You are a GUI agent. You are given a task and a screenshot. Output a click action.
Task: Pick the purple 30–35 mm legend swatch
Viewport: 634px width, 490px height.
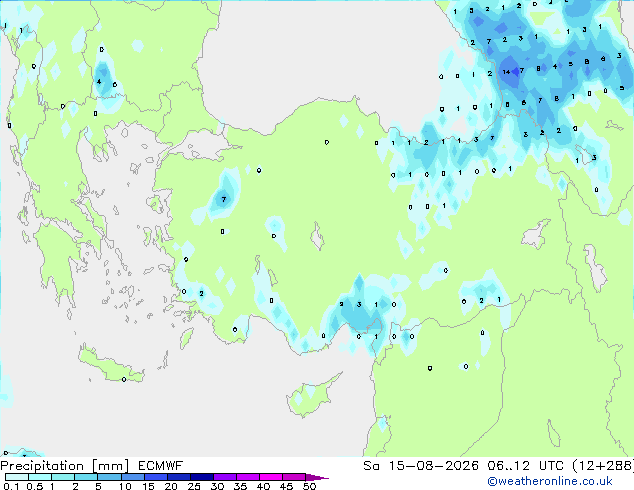(x=225, y=477)
